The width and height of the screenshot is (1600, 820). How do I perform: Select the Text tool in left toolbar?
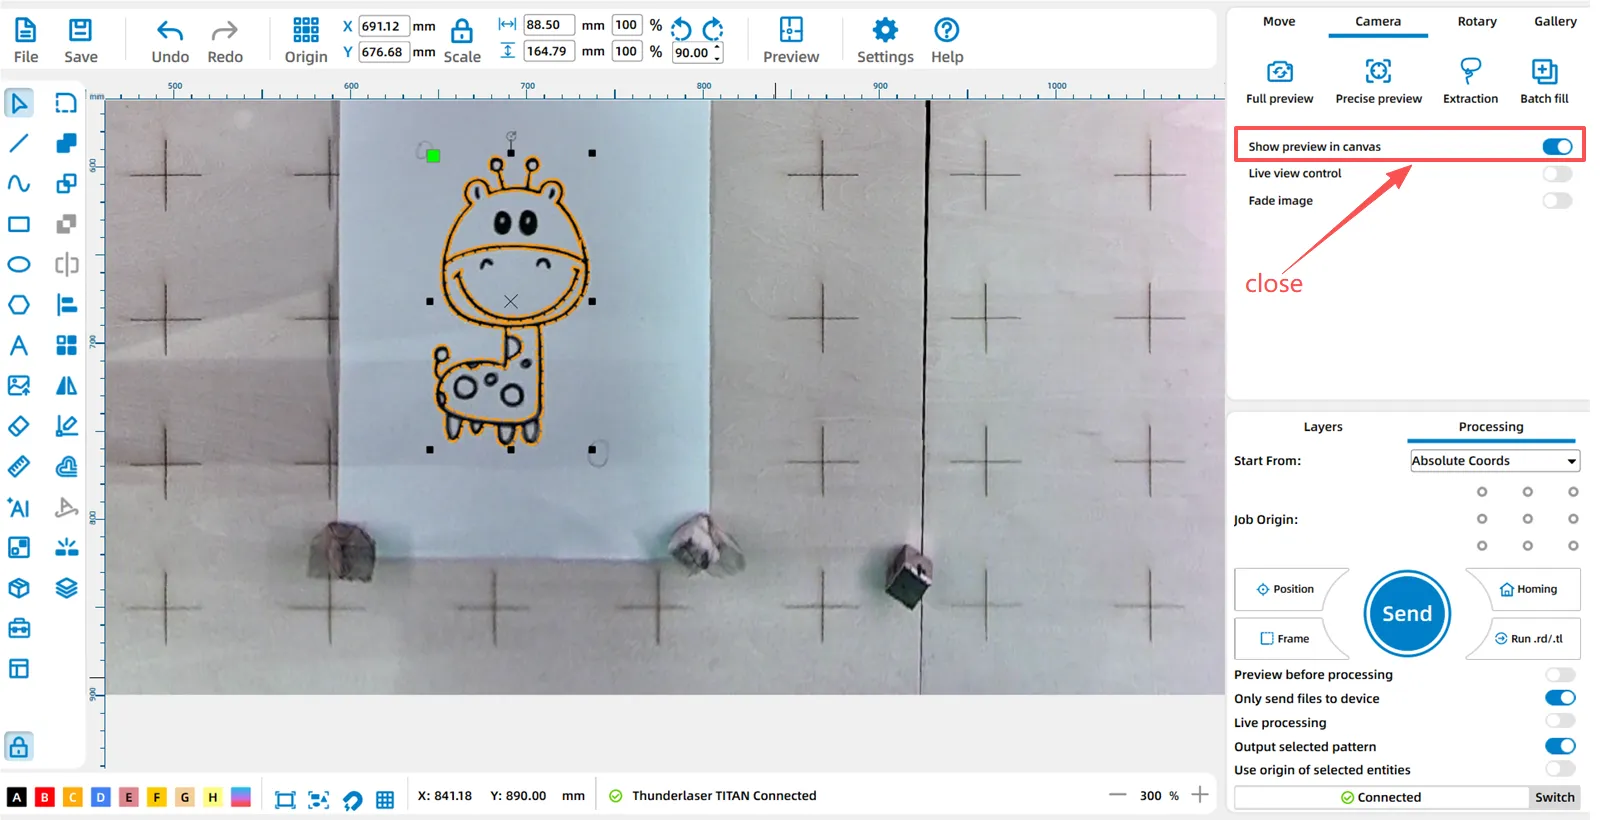19,346
